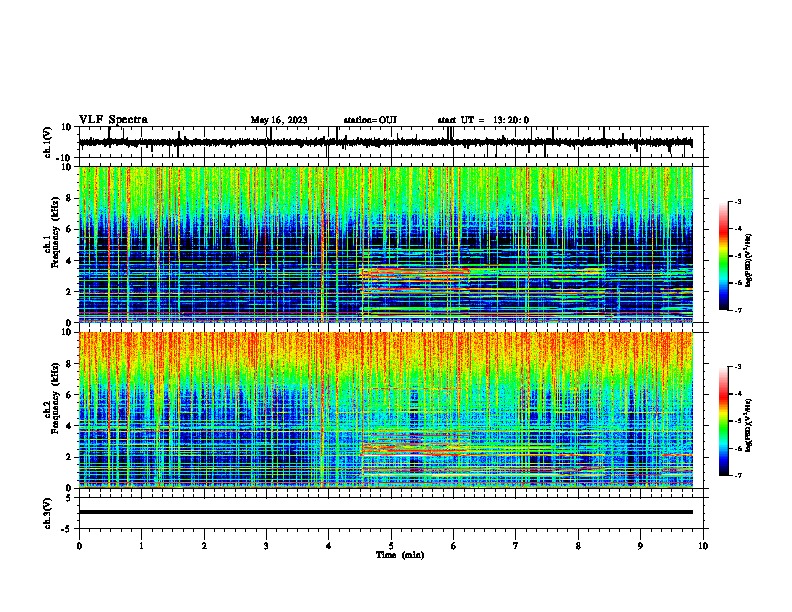Click the ch.3 voltage trace panel
Viewport: 792px width, 612px height.
pos(393,513)
